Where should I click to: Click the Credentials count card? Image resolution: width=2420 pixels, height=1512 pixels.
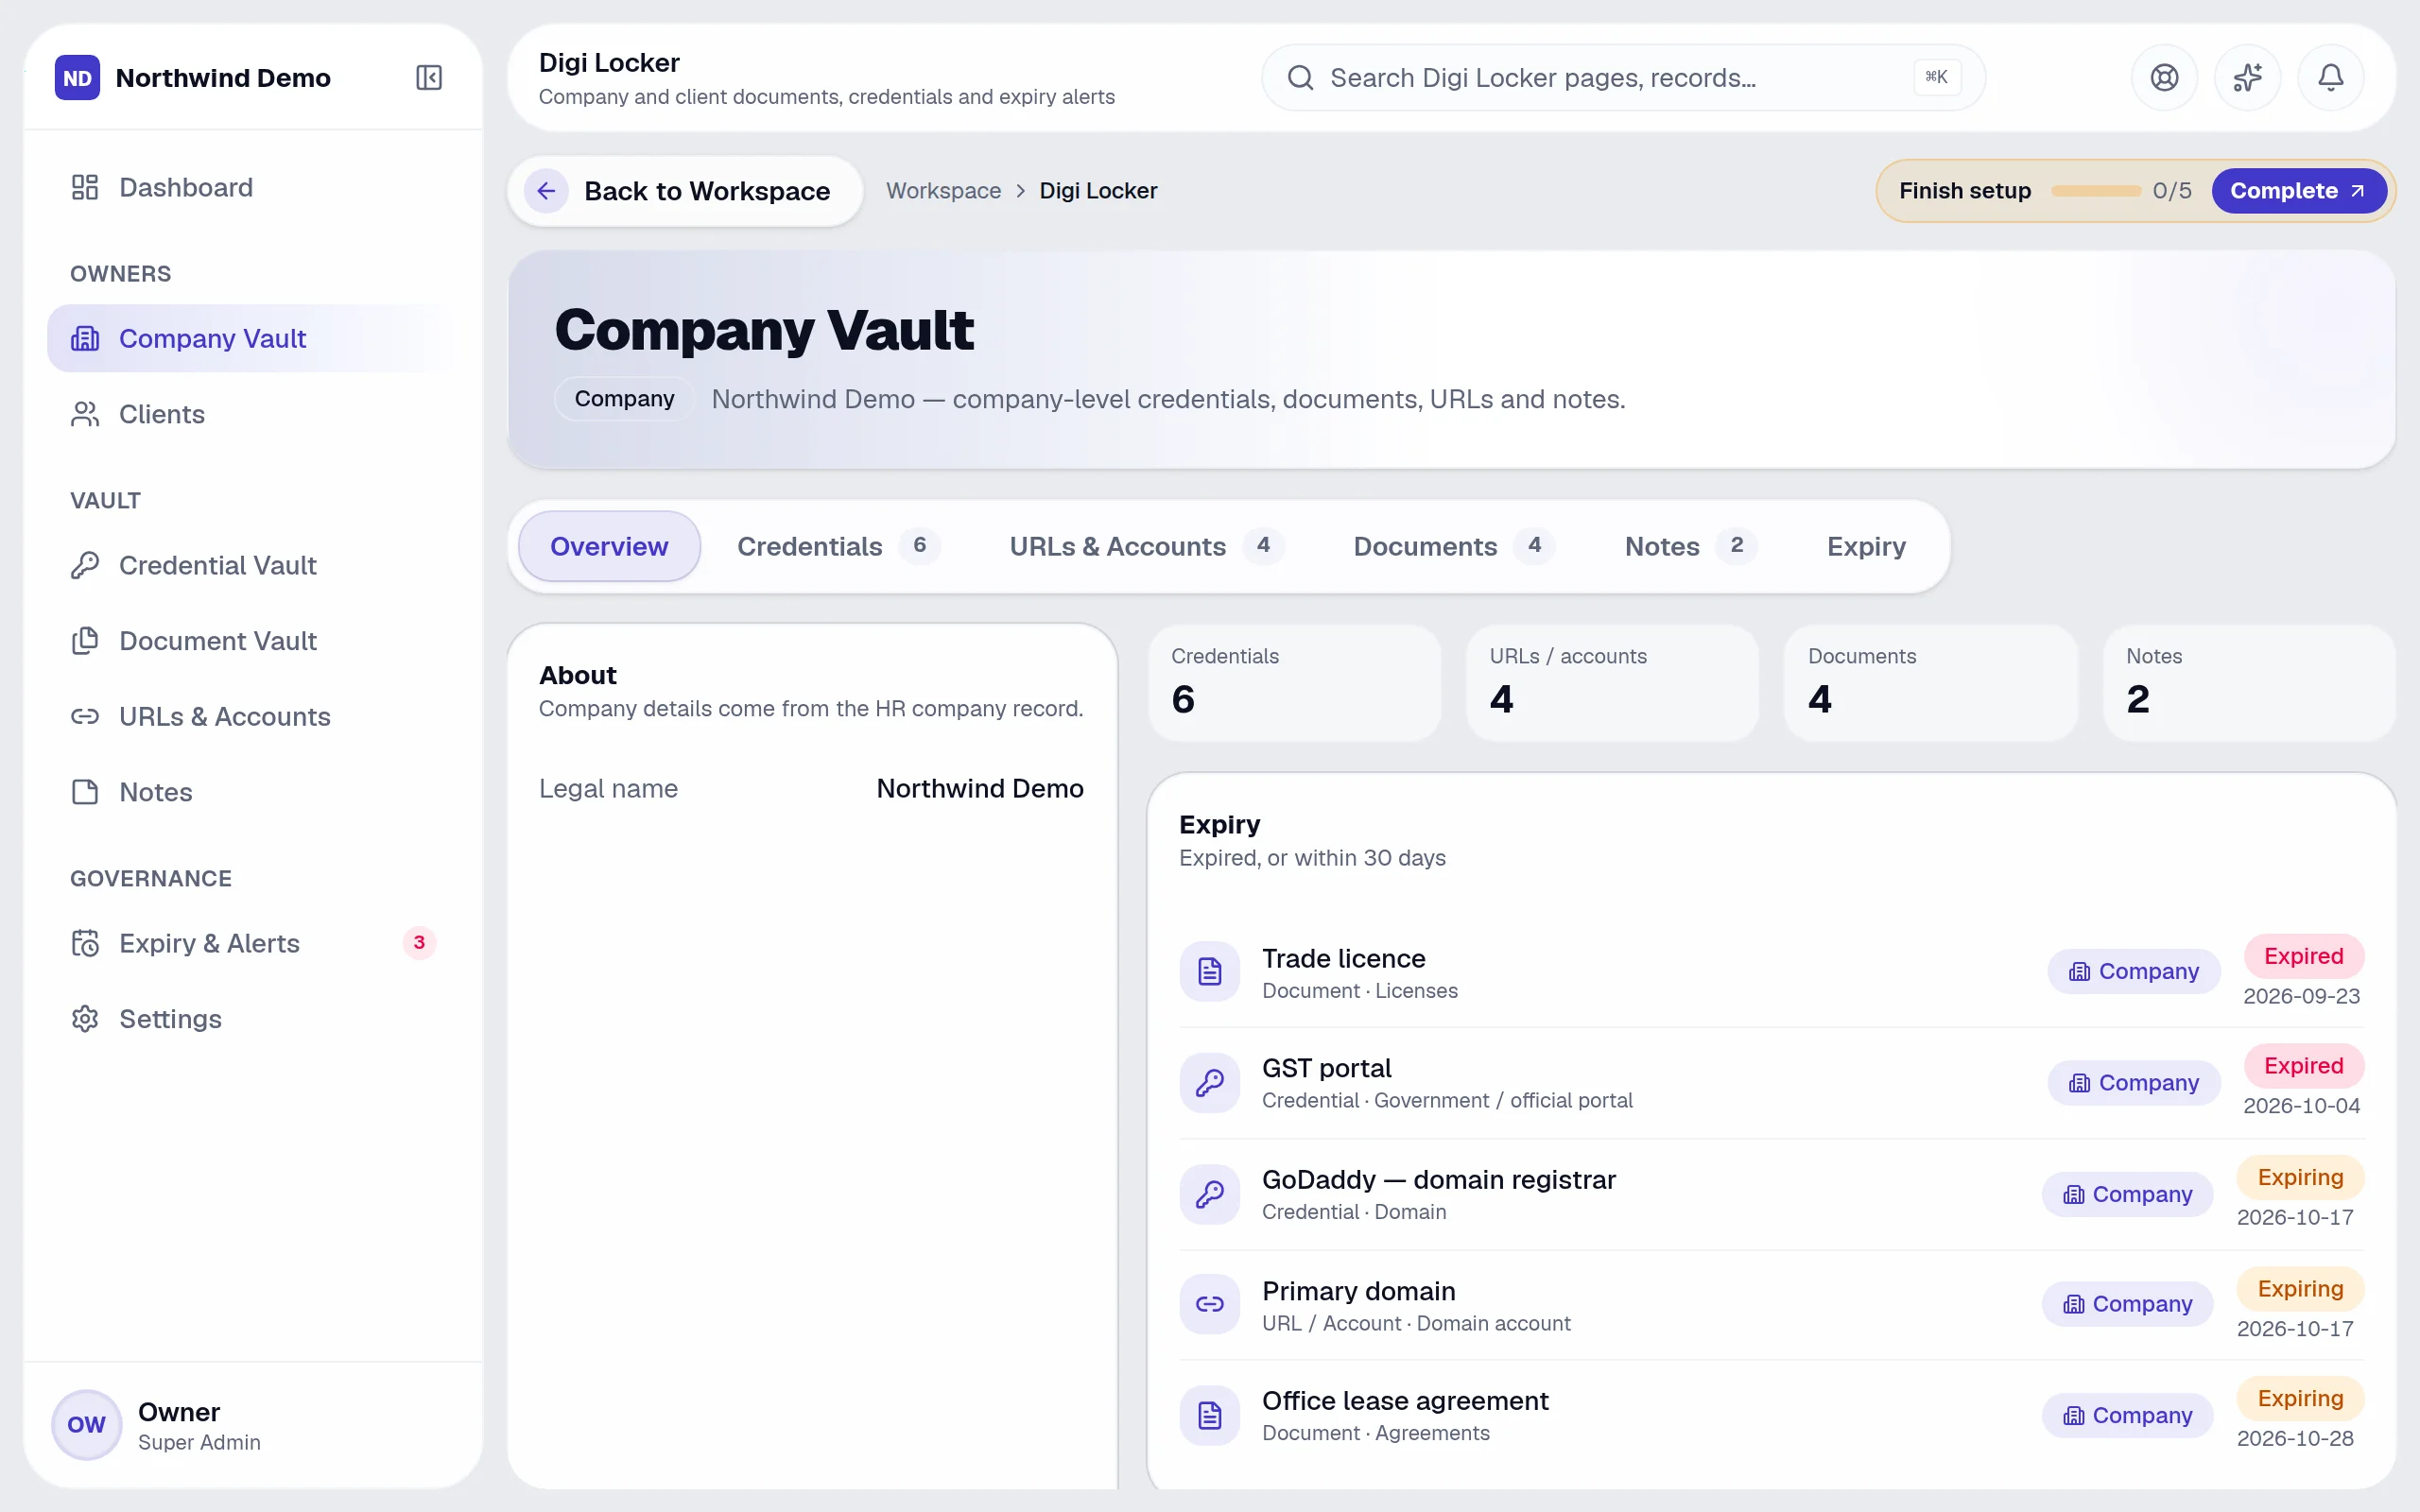click(1294, 682)
